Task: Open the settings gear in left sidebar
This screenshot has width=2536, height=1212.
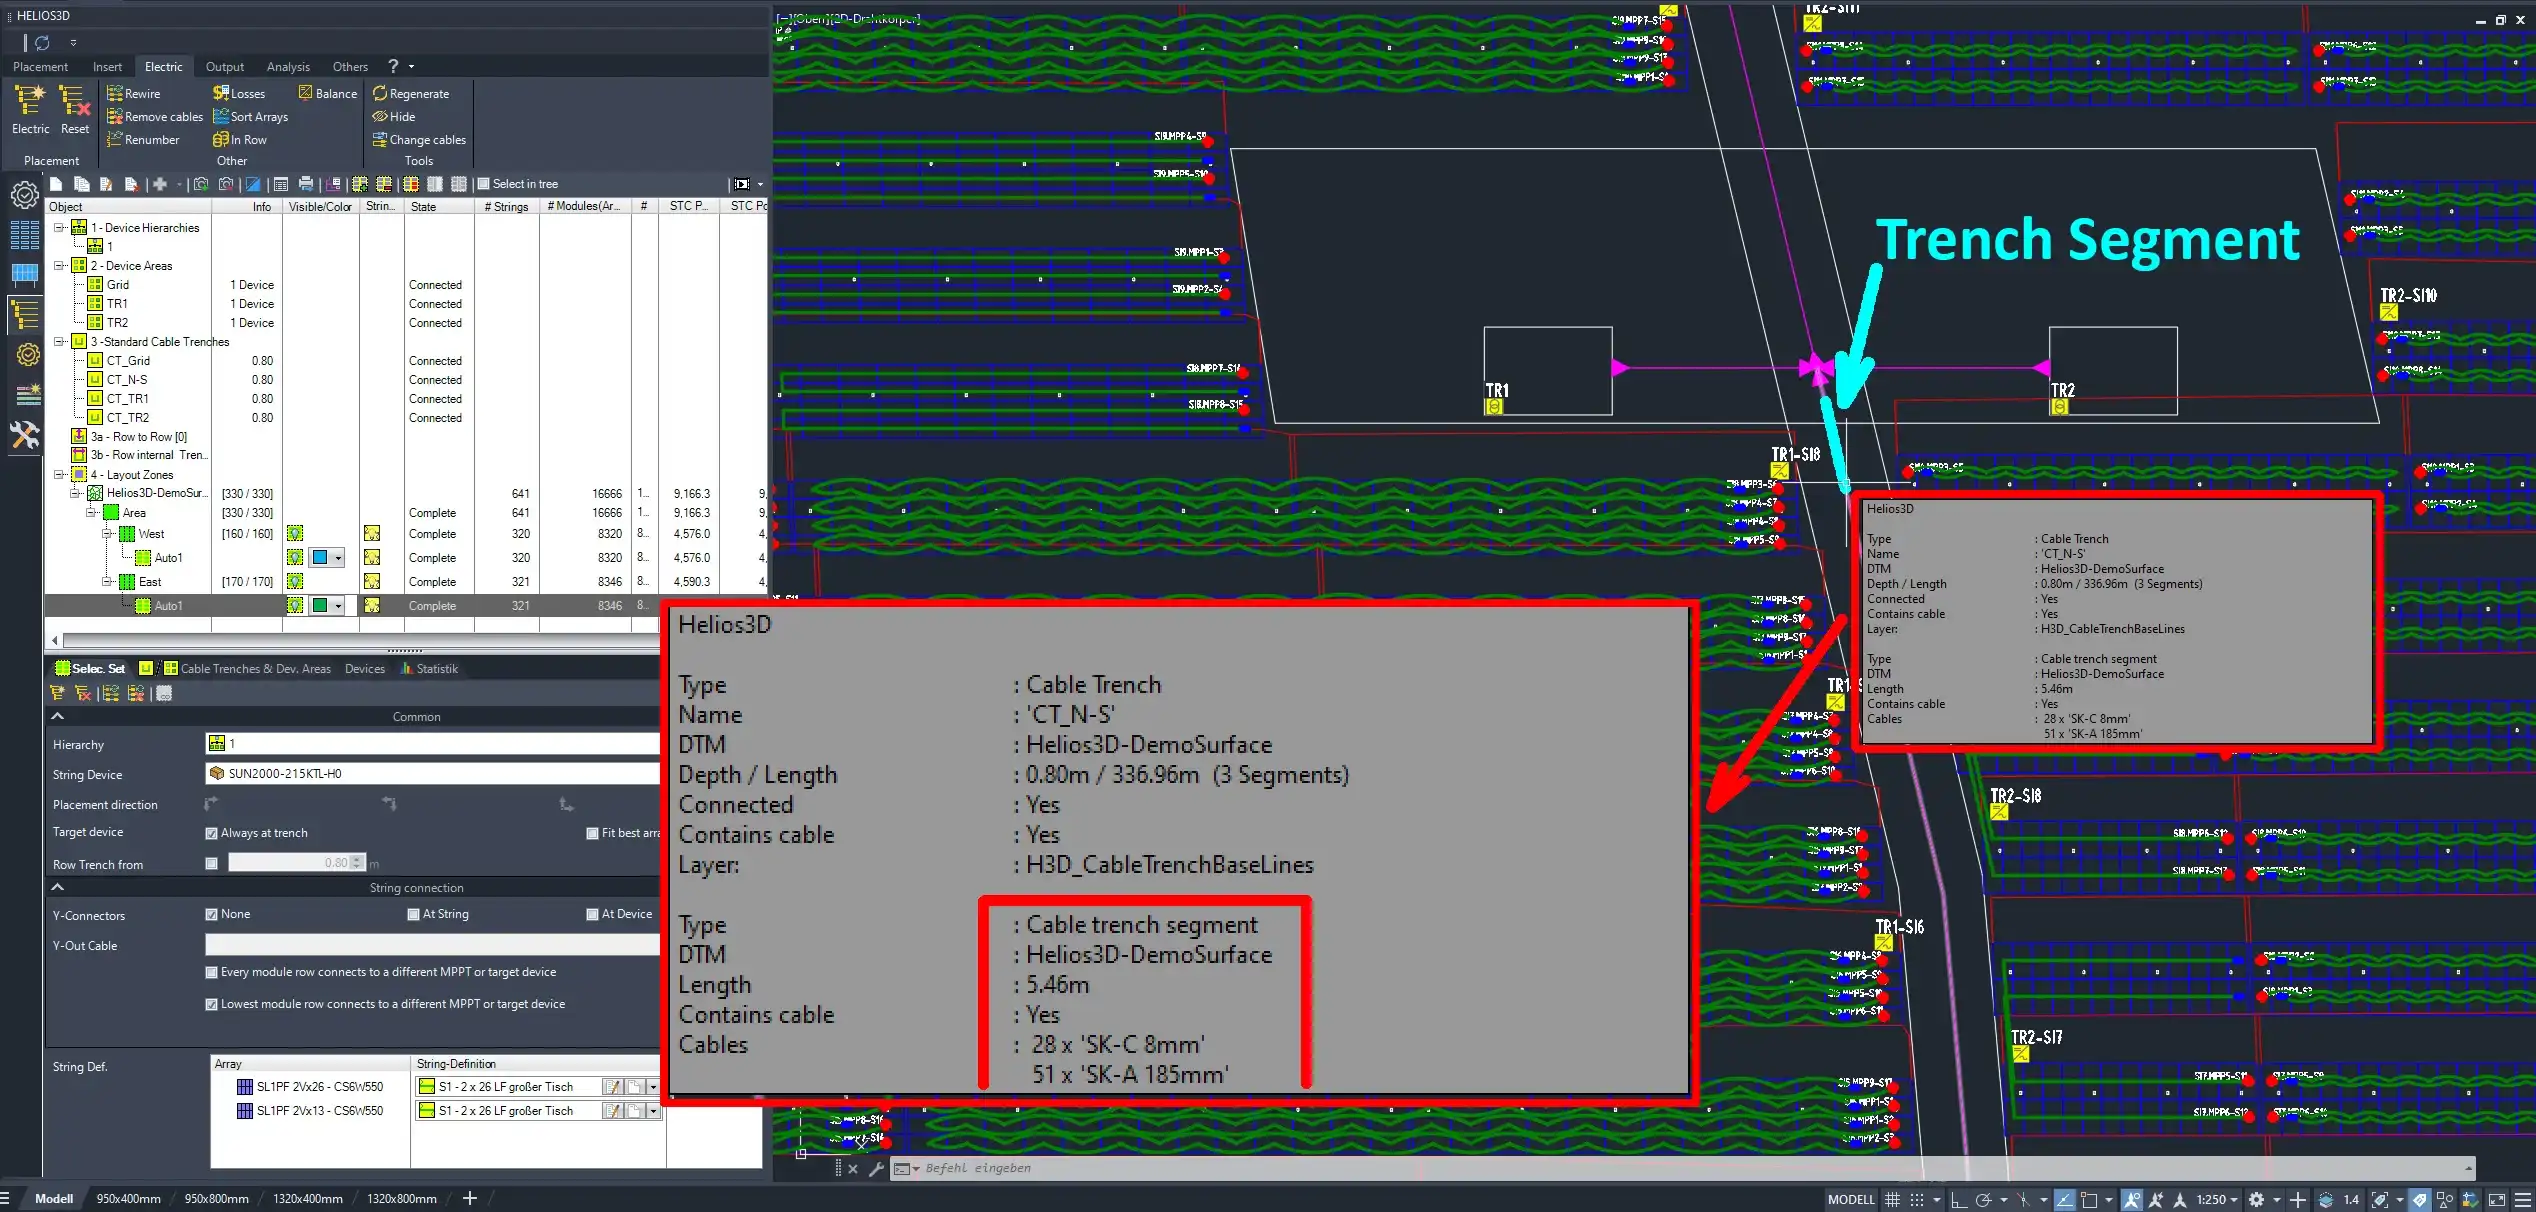Action: click(x=25, y=194)
